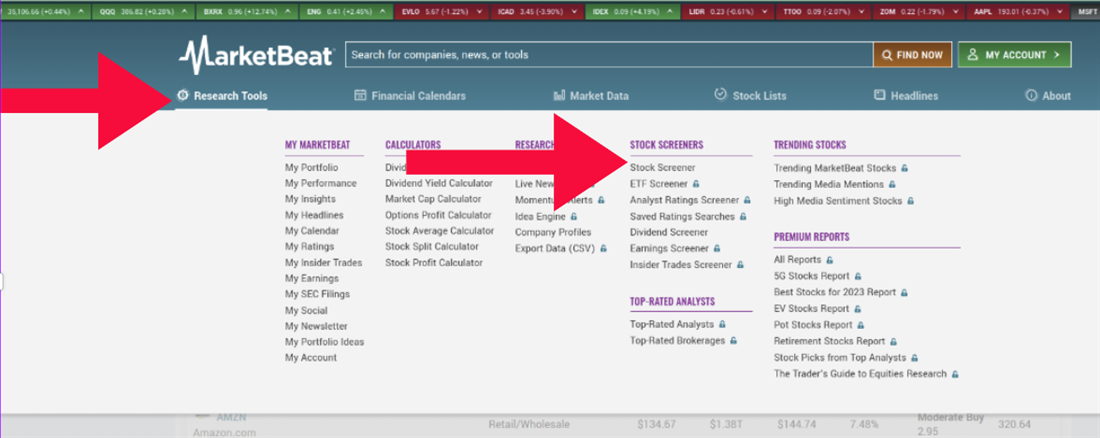The width and height of the screenshot is (1100, 438).
Task: Choose My Insider Trades from My MarketBeat
Action: point(323,263)
